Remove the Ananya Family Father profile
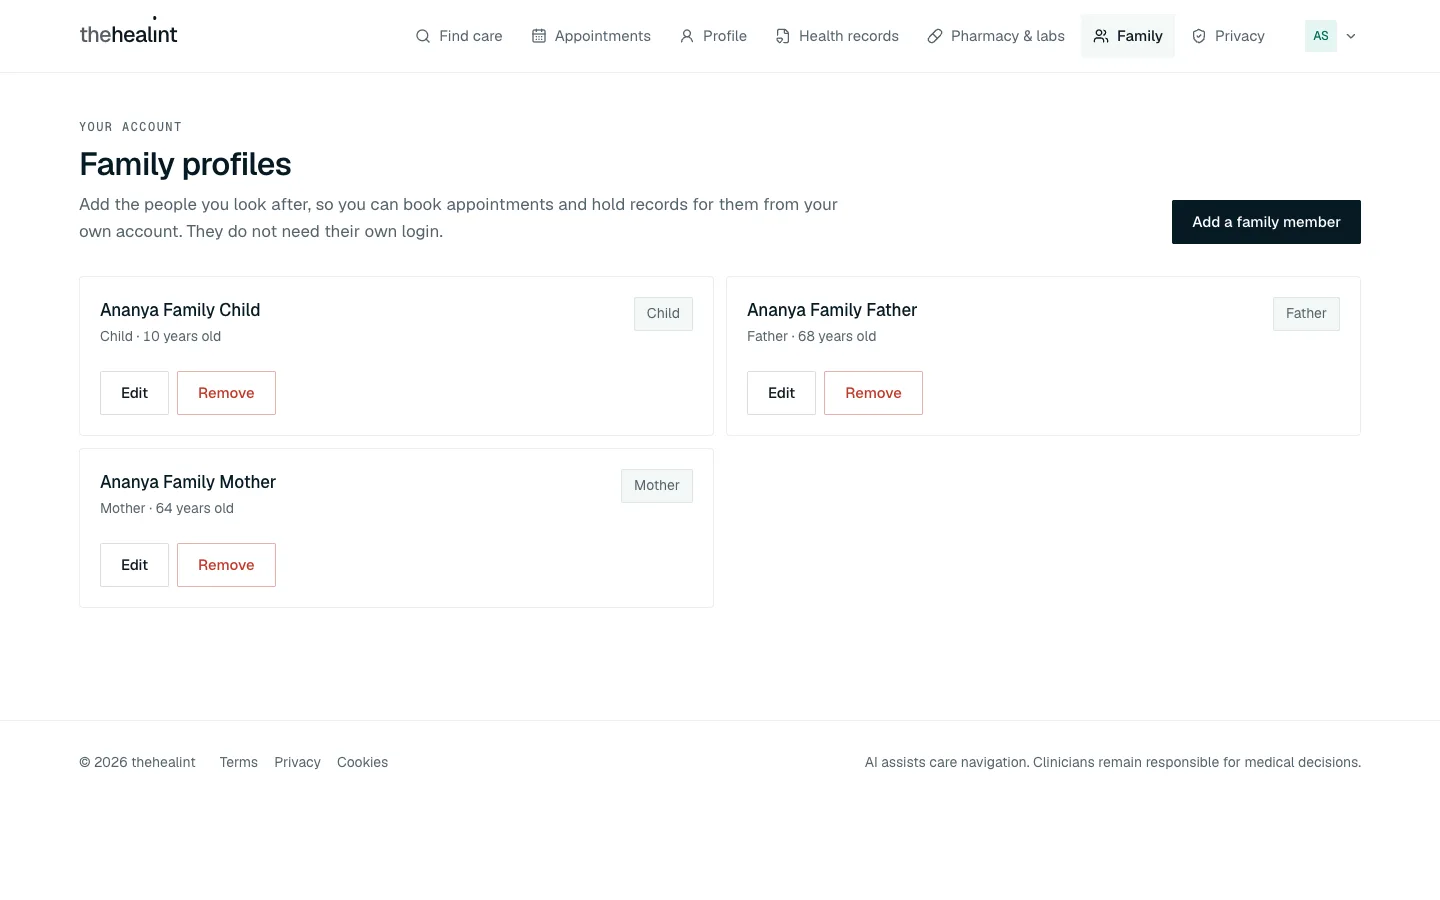1440x900 pixels. point(873,393)
